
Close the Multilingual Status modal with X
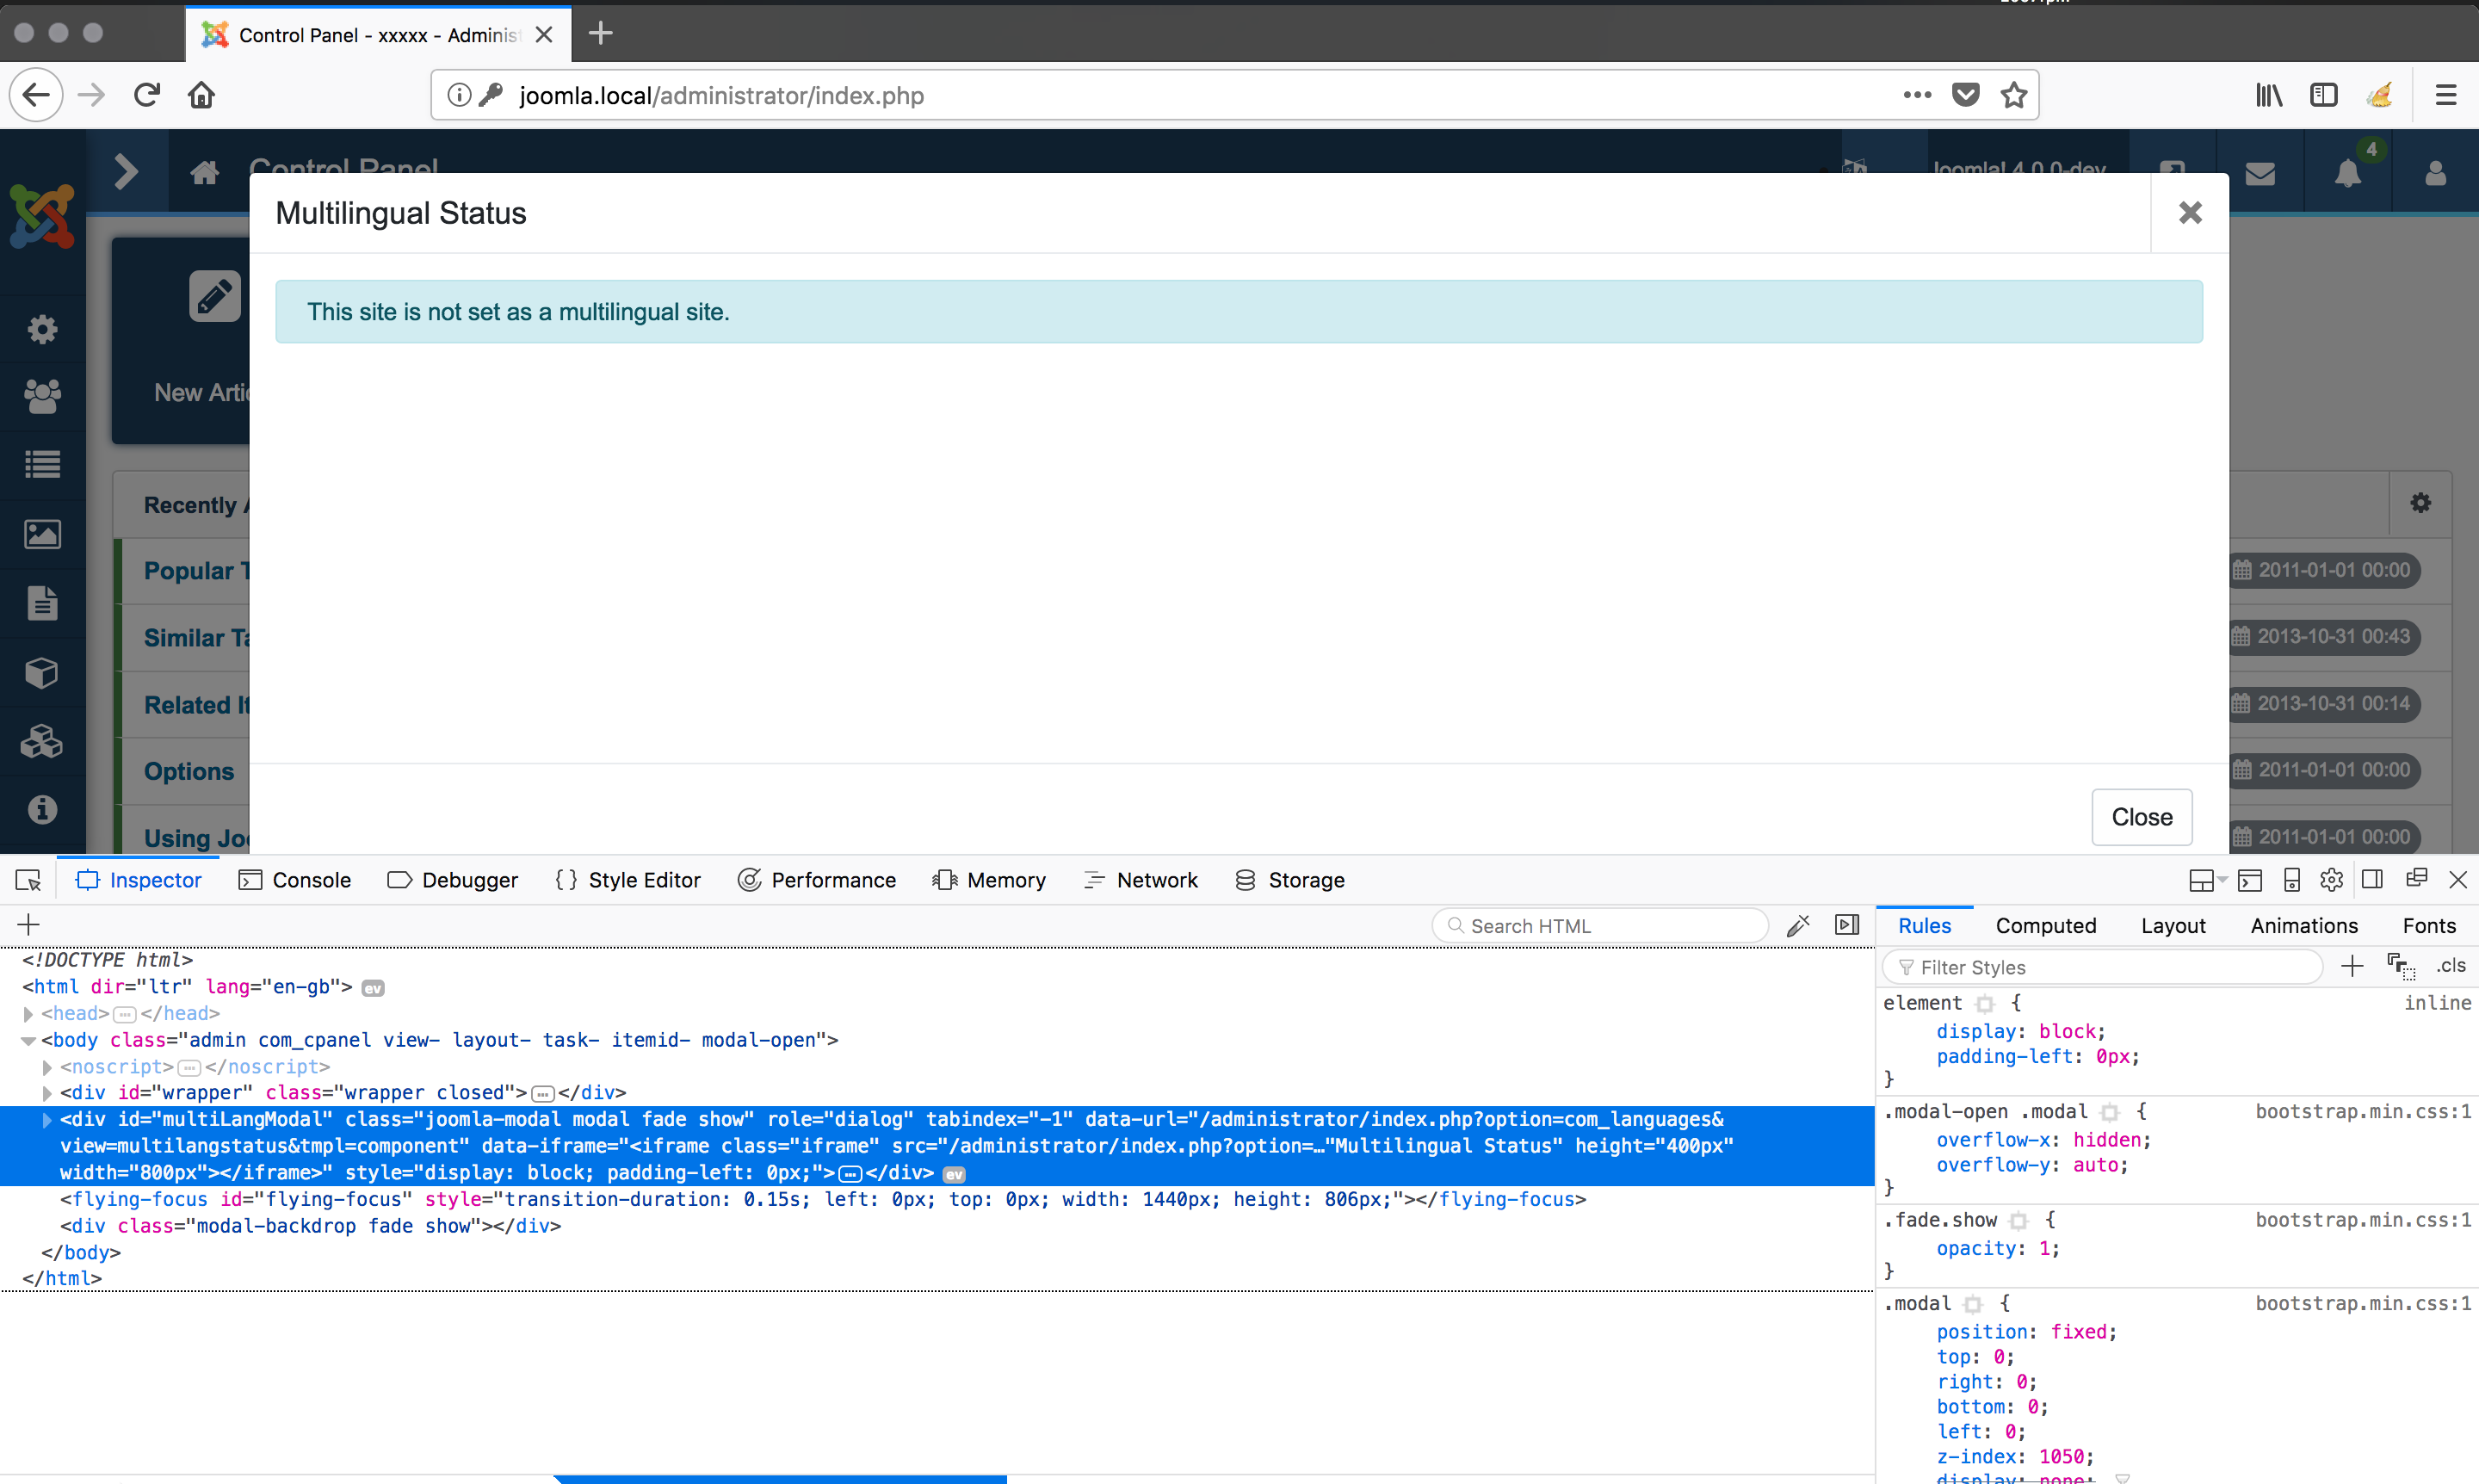[2190, 212]
